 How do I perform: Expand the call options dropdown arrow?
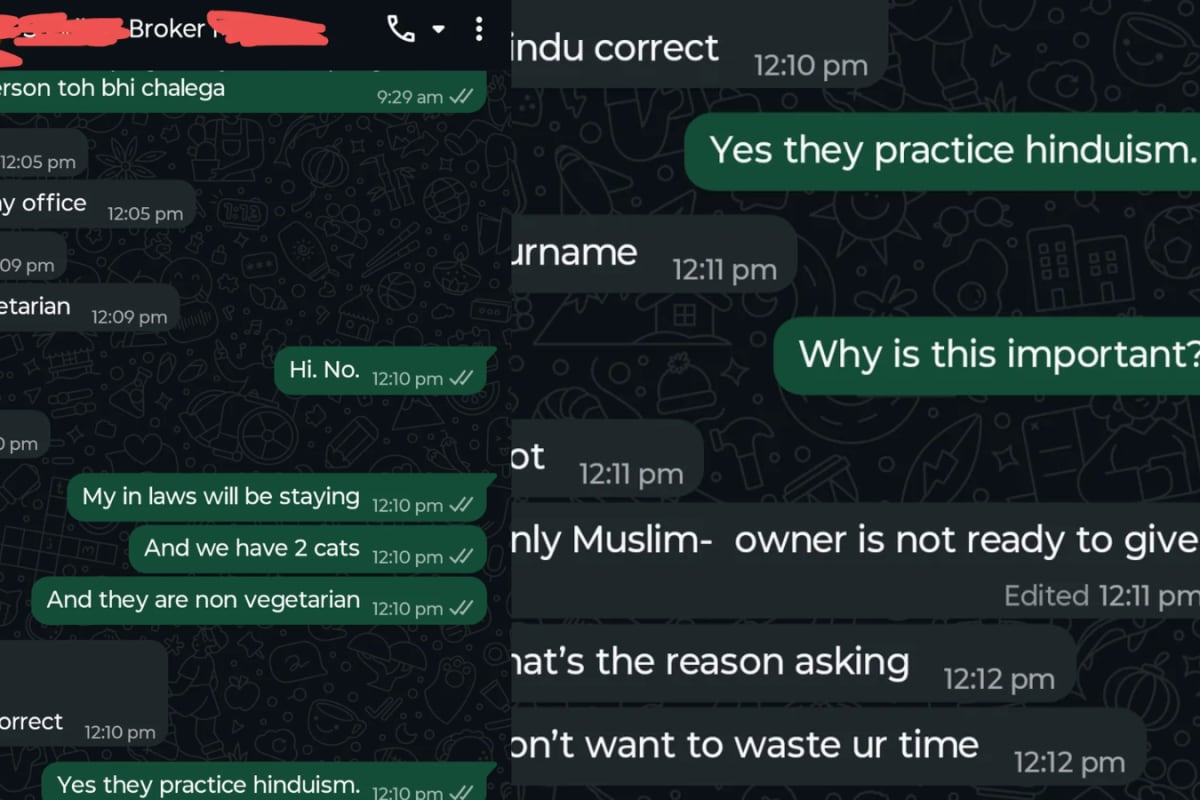click(438, 30)
